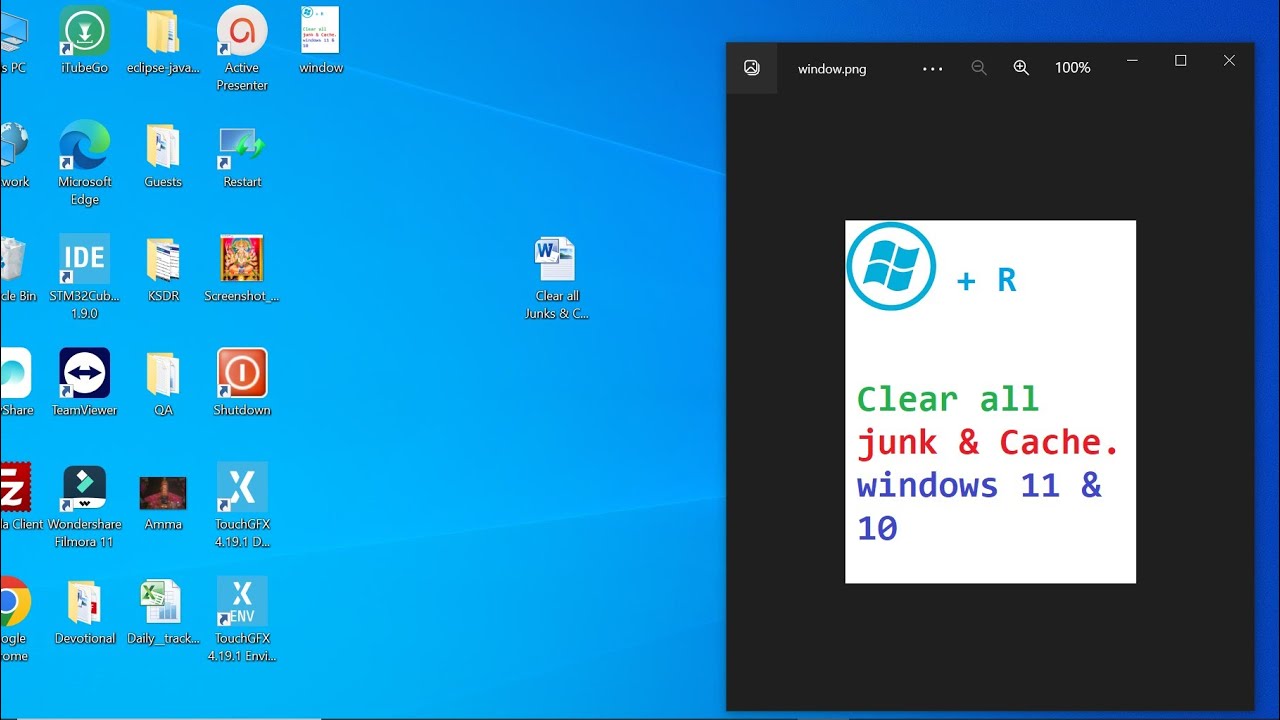Click the Photos app image icon button
The width and height of the screenshot is (1280, 720).
(x=752, y=68)
